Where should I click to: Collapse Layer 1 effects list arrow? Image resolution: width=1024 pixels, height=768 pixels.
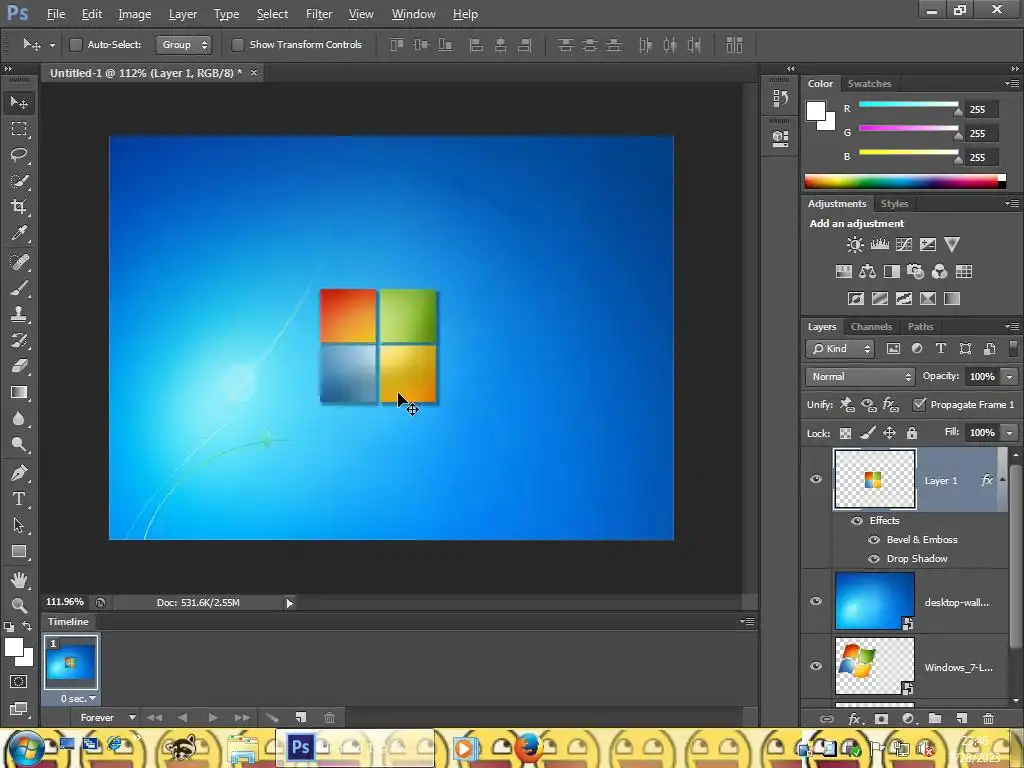tap(1002, 480)
